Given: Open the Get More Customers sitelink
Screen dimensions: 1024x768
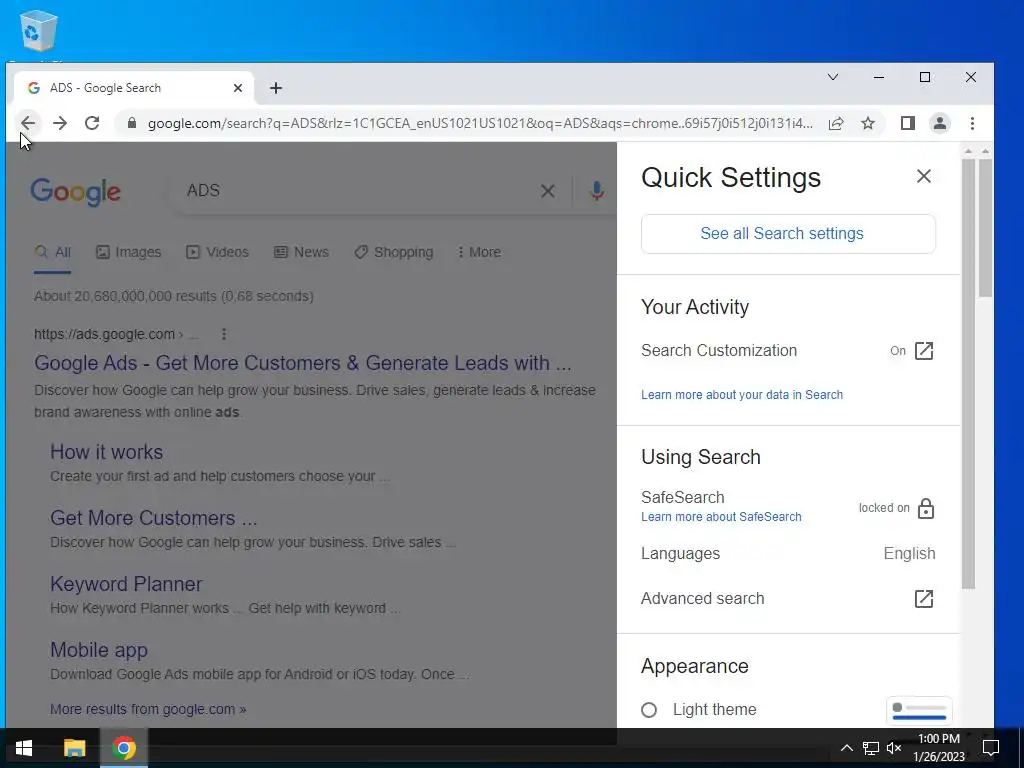Looking at the screenshot, I should coord(153,518).
